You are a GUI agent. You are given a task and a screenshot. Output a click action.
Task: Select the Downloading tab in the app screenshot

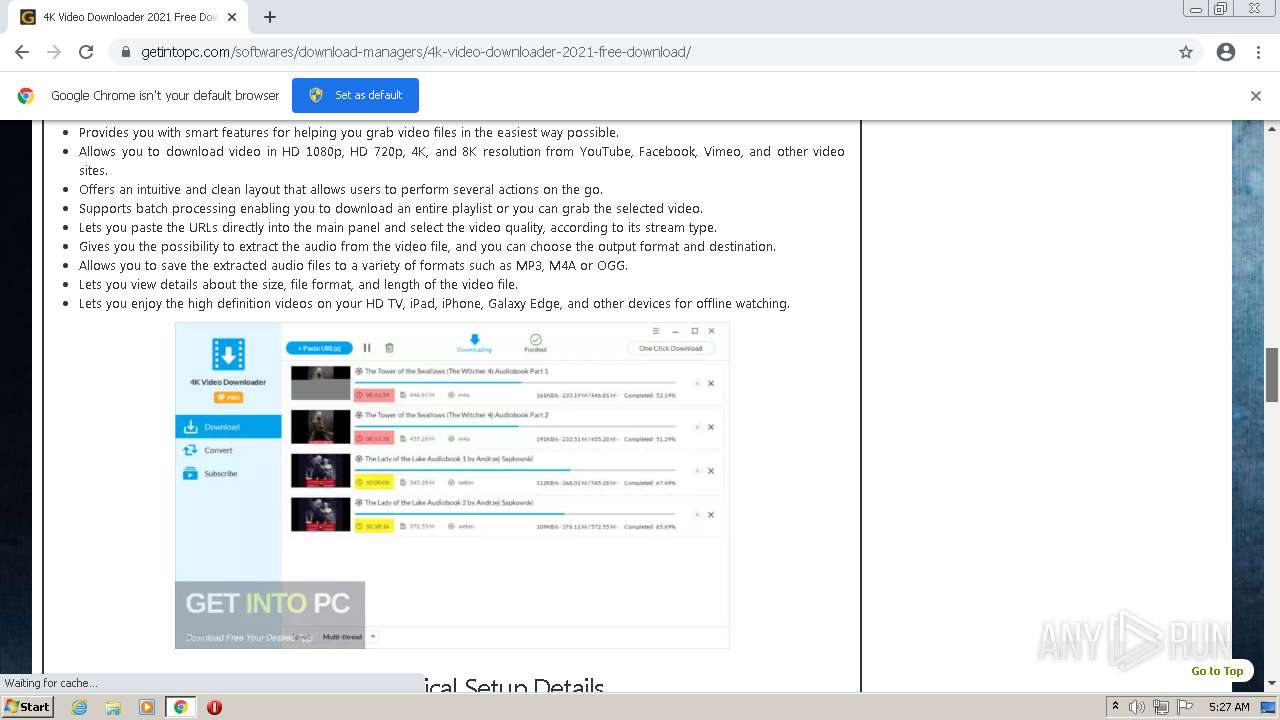[x=474, y=344]
